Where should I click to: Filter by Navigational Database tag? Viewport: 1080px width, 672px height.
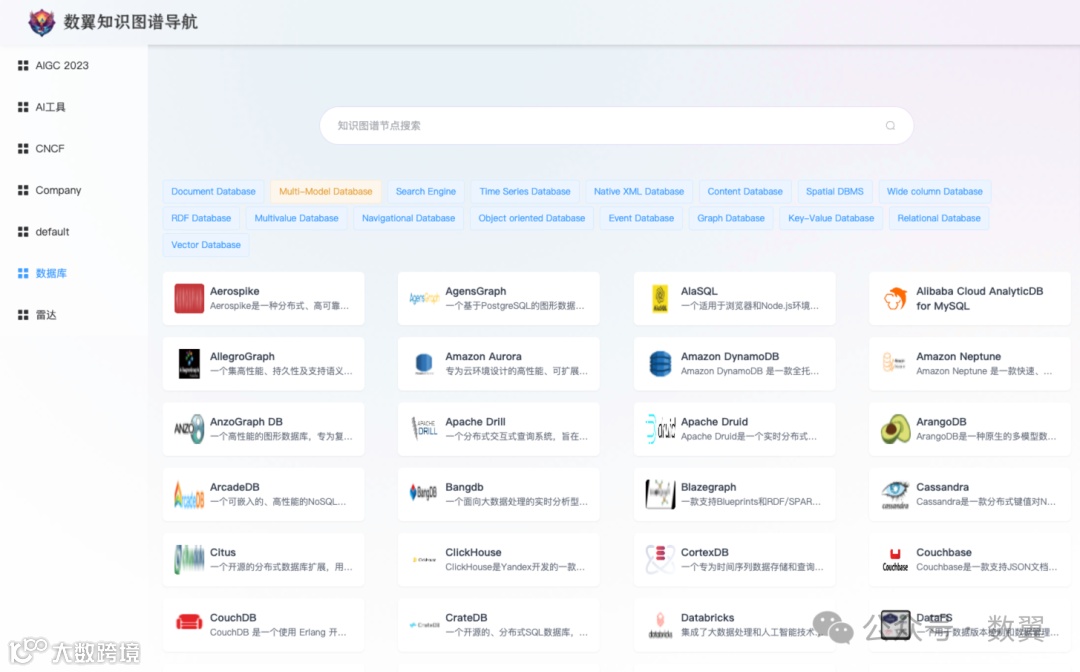408,218
